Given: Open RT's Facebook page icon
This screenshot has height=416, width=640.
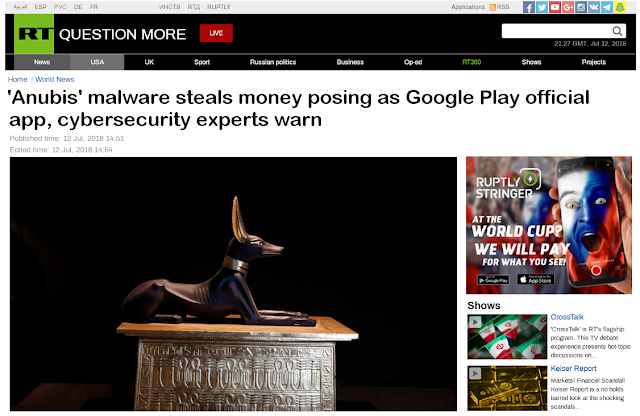Looking at the screenshot, I should pos(529,7).
